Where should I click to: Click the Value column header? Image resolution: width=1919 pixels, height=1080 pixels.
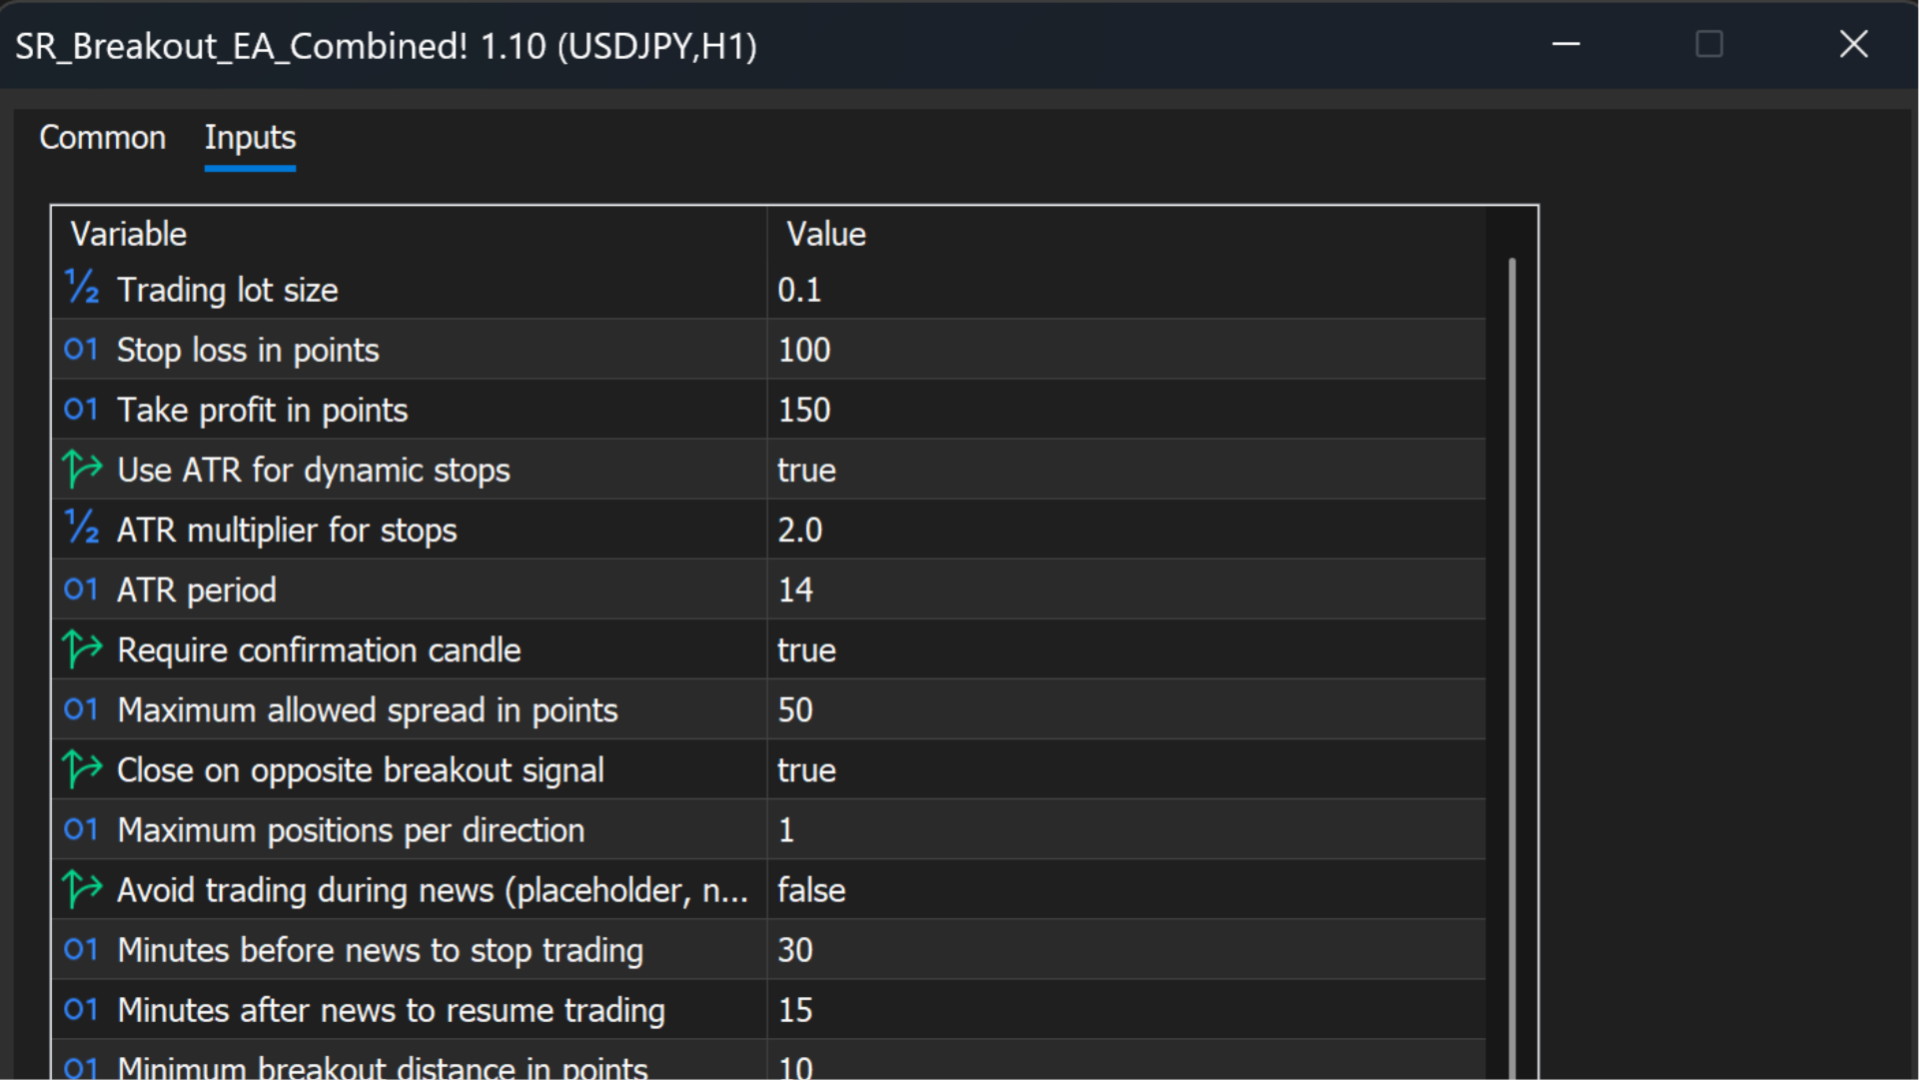(826, 234)
